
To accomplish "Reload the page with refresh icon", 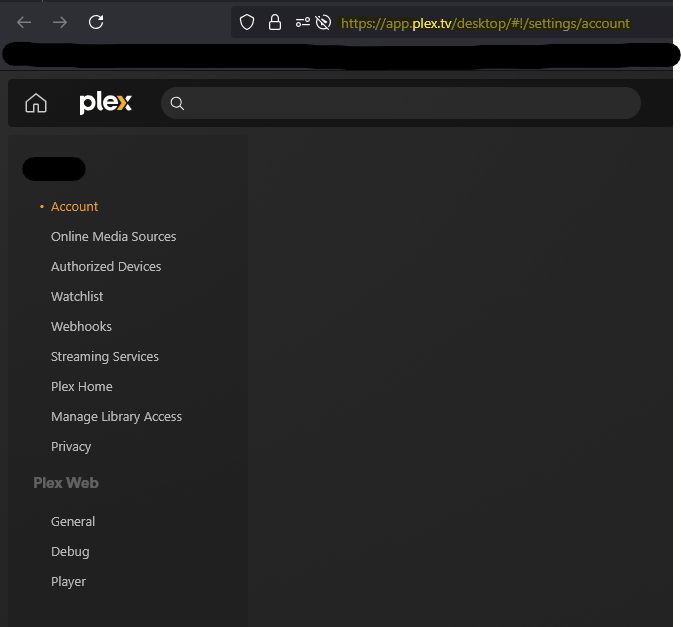I will pyautogui.click(x=96, y=22).
